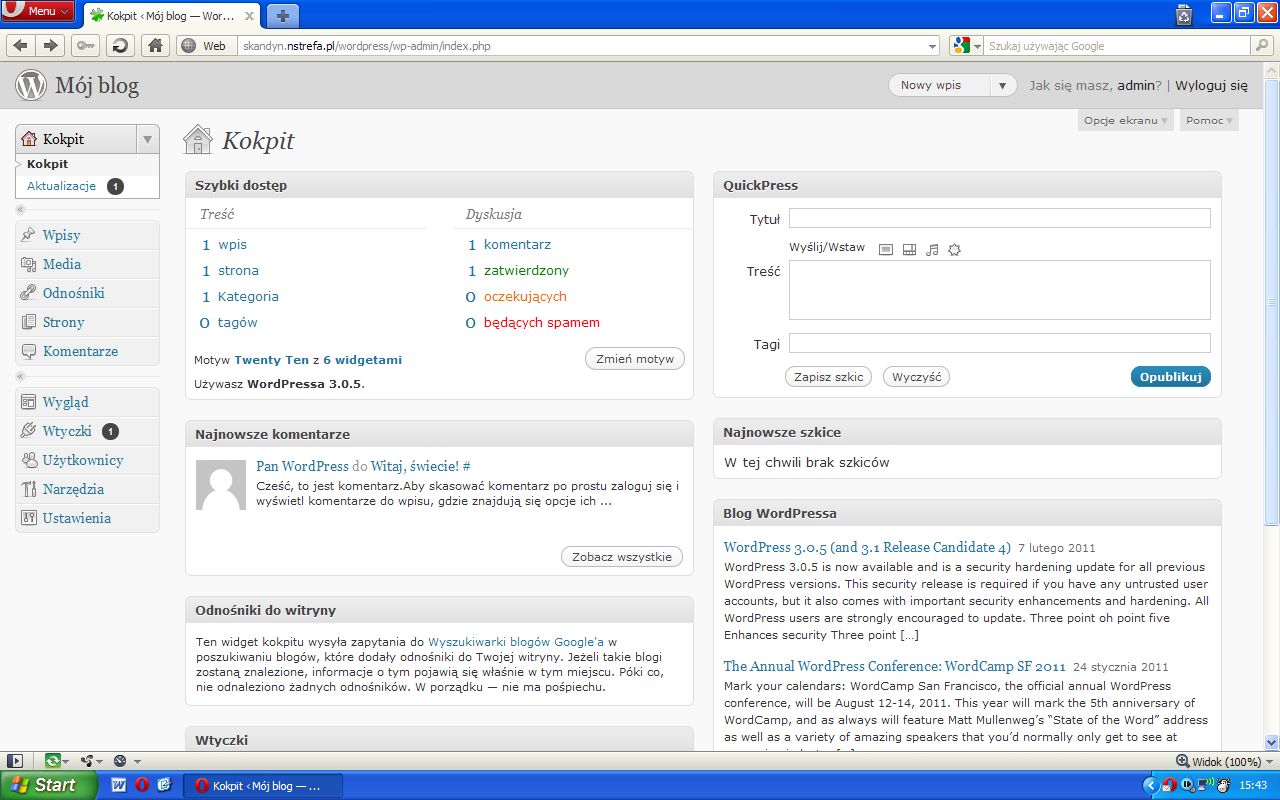Click the blue Opublikuj button
This screenshot has width=1280, height=800.
point(1171,377)
